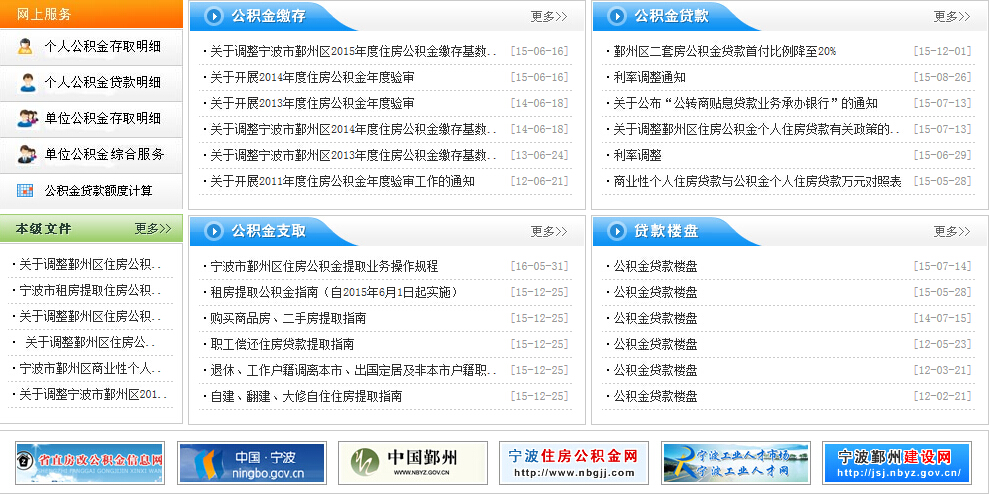This screenshot has height=495, width=989.
Task: Open 宁波市鄞州区住房公积金提取业务操作规程
Action: pos(324,267)
